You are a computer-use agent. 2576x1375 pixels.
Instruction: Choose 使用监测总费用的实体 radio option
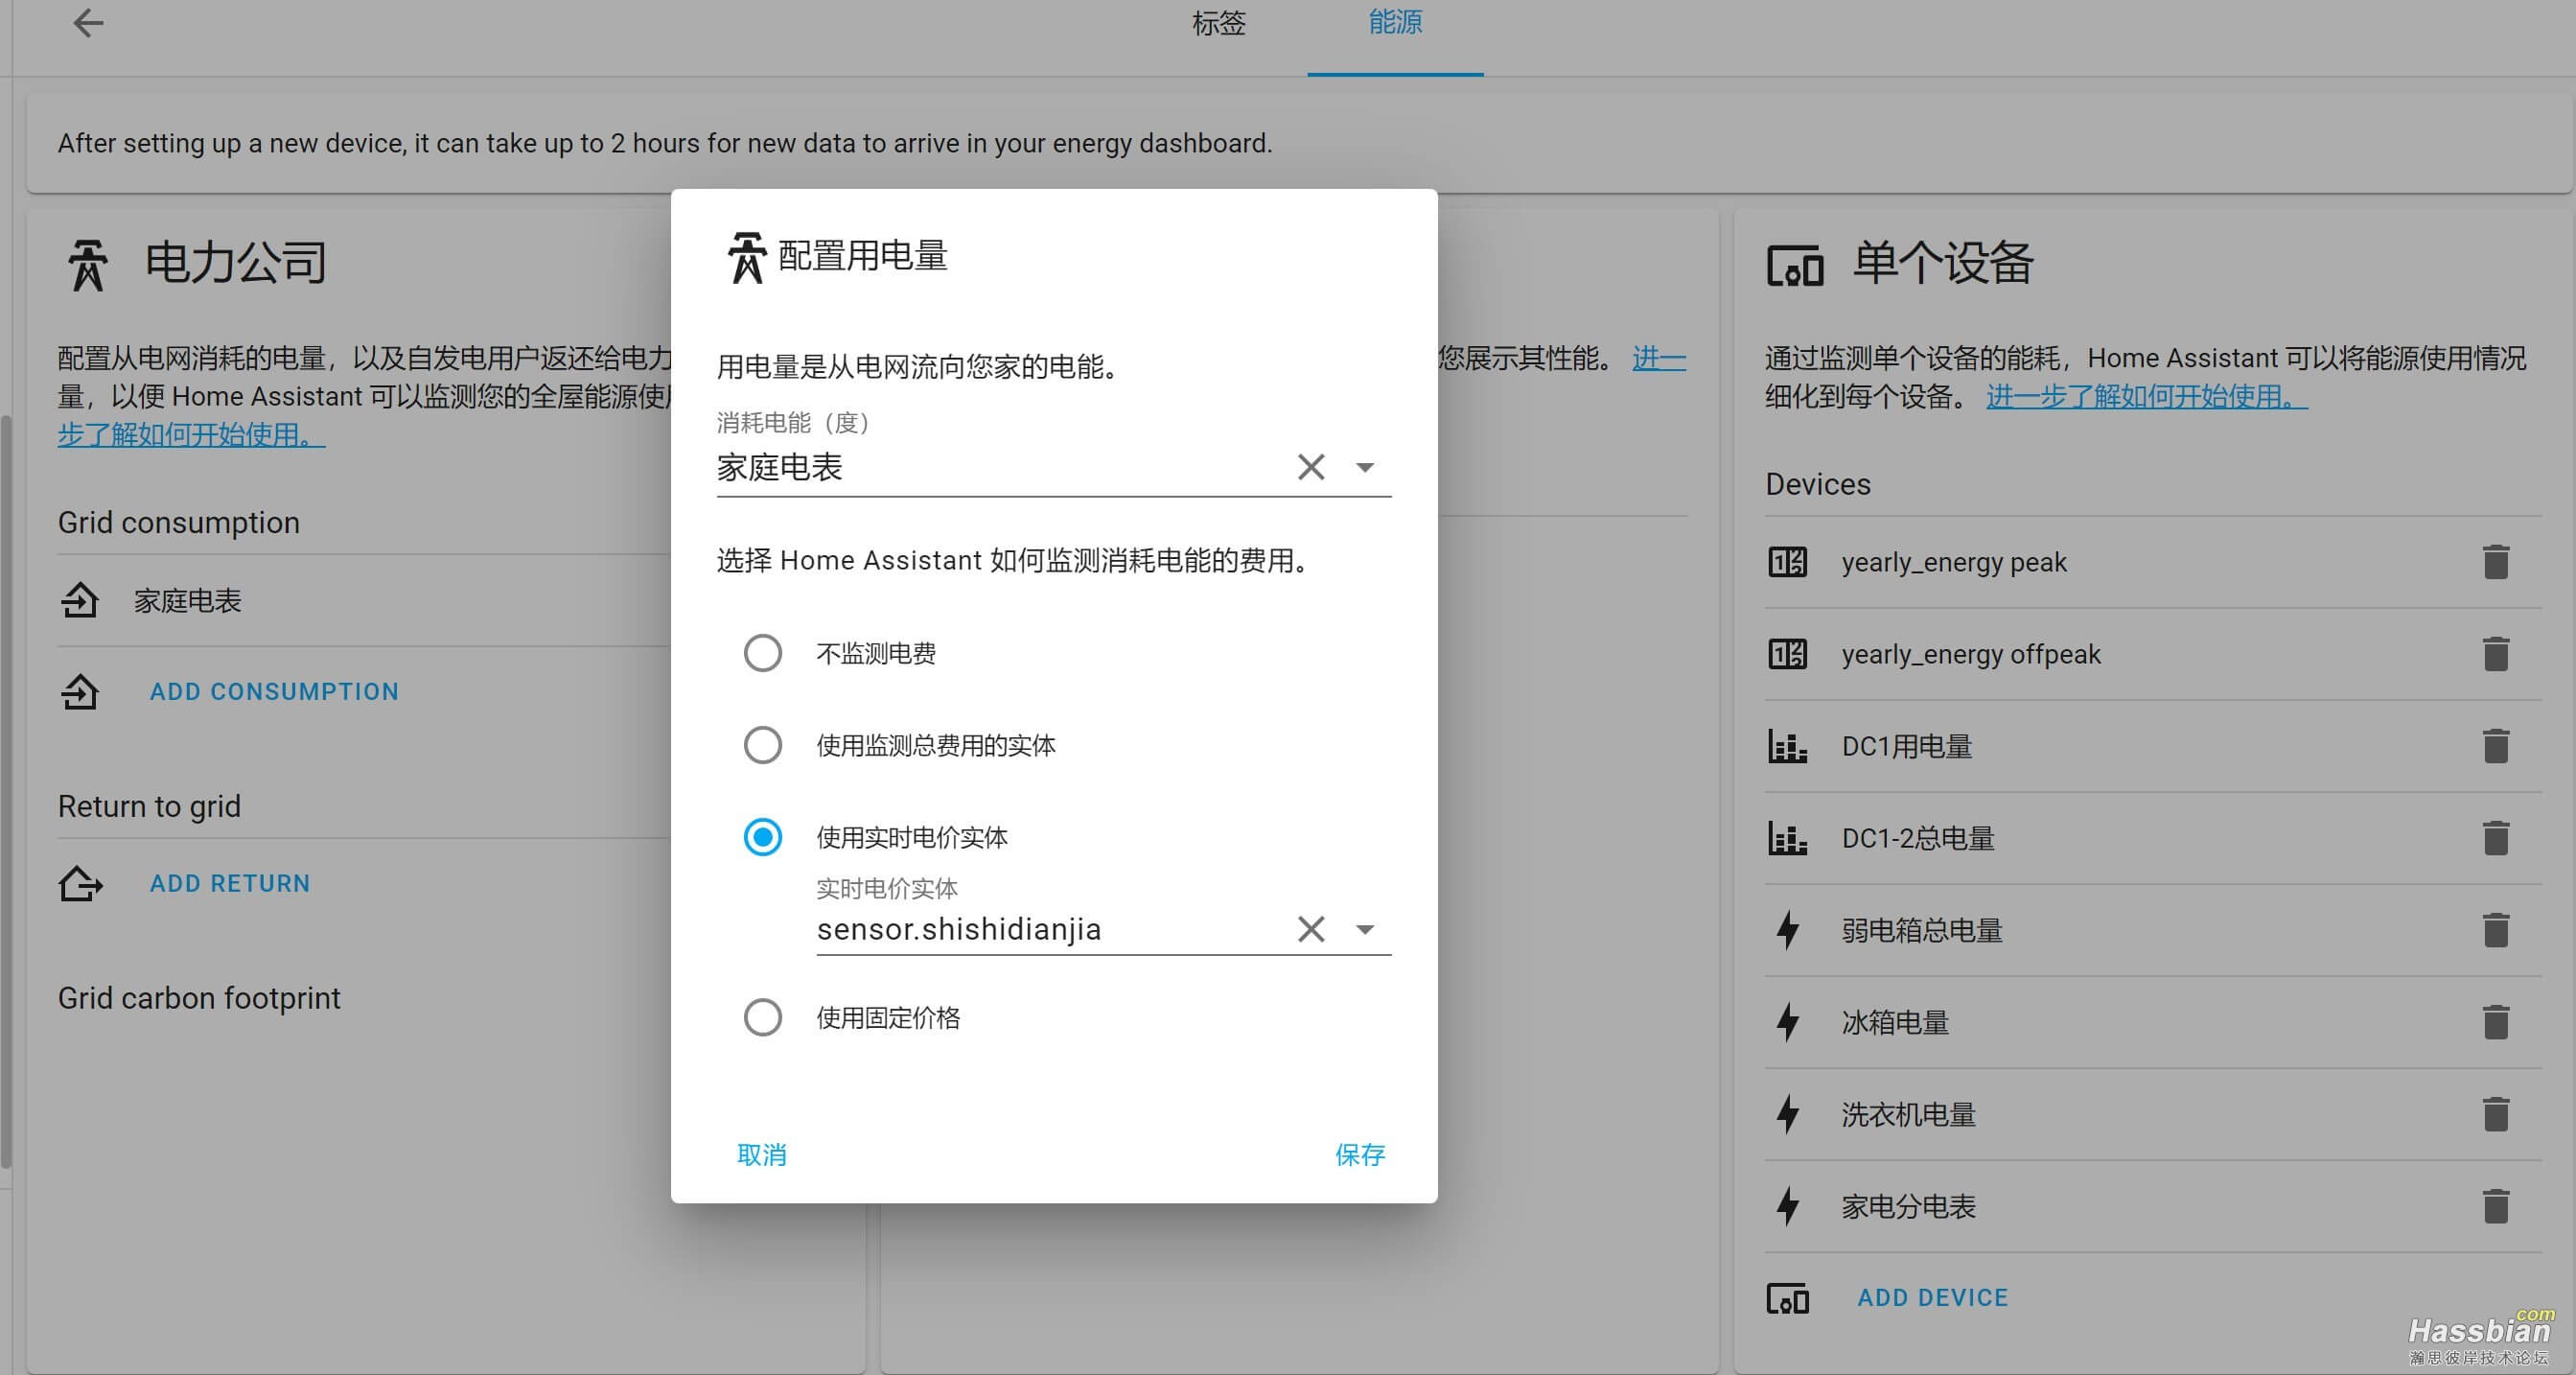click(x=762, y=745)
